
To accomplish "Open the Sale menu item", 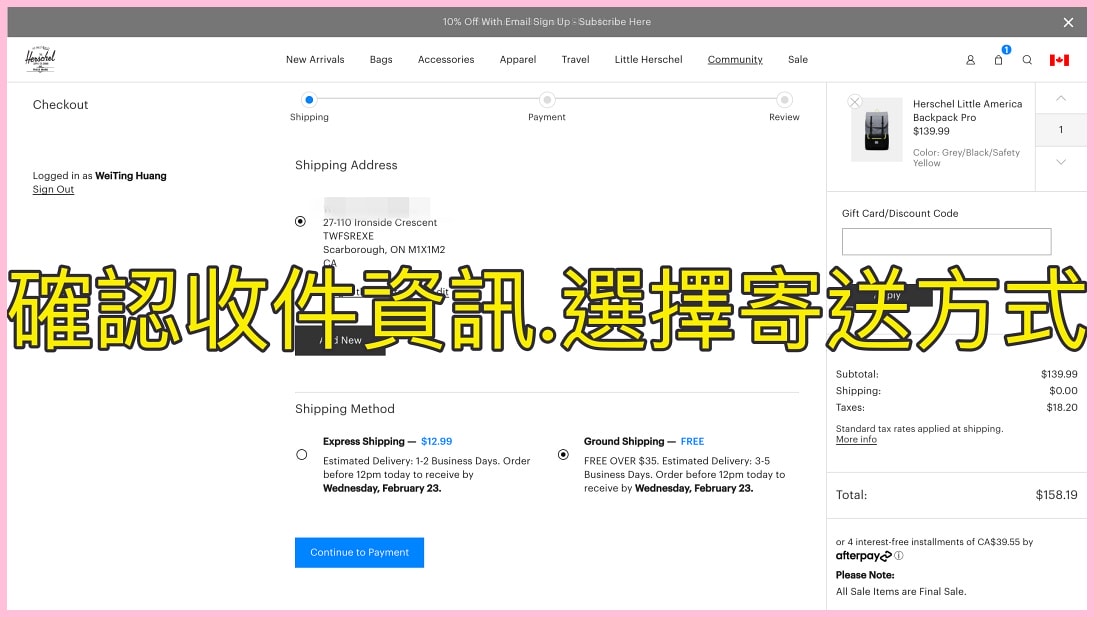I will (797, 60).
